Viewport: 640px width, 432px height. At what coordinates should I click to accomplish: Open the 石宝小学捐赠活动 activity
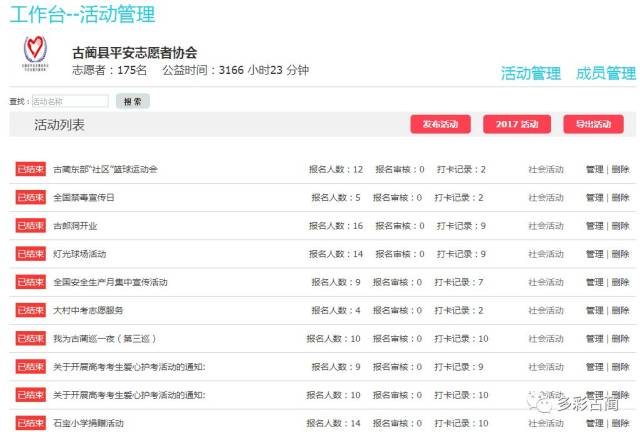(x=88, y=423)
